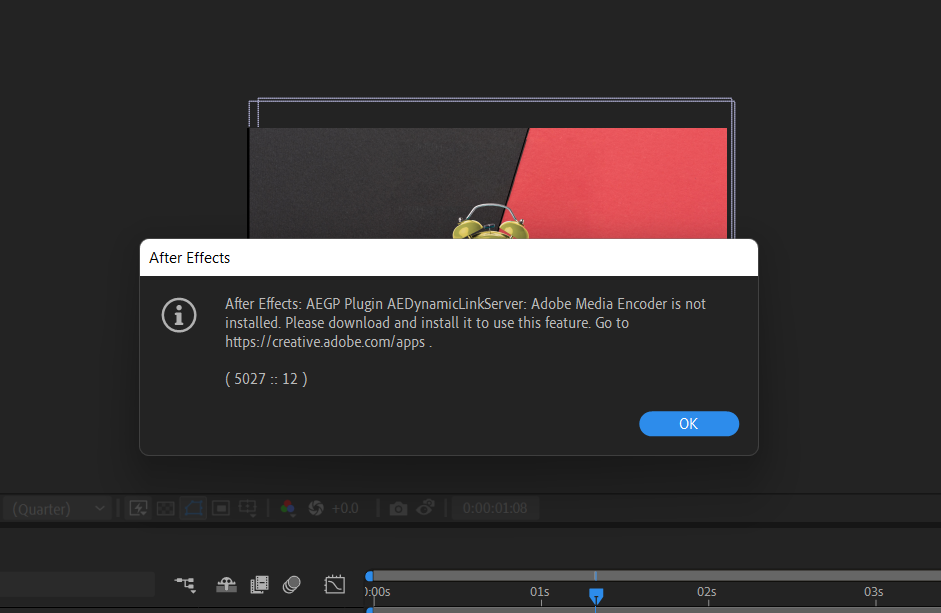Open the Graph Editor icon
The width and height of the screenshot is (941, 613).
(x=334, y=584)
